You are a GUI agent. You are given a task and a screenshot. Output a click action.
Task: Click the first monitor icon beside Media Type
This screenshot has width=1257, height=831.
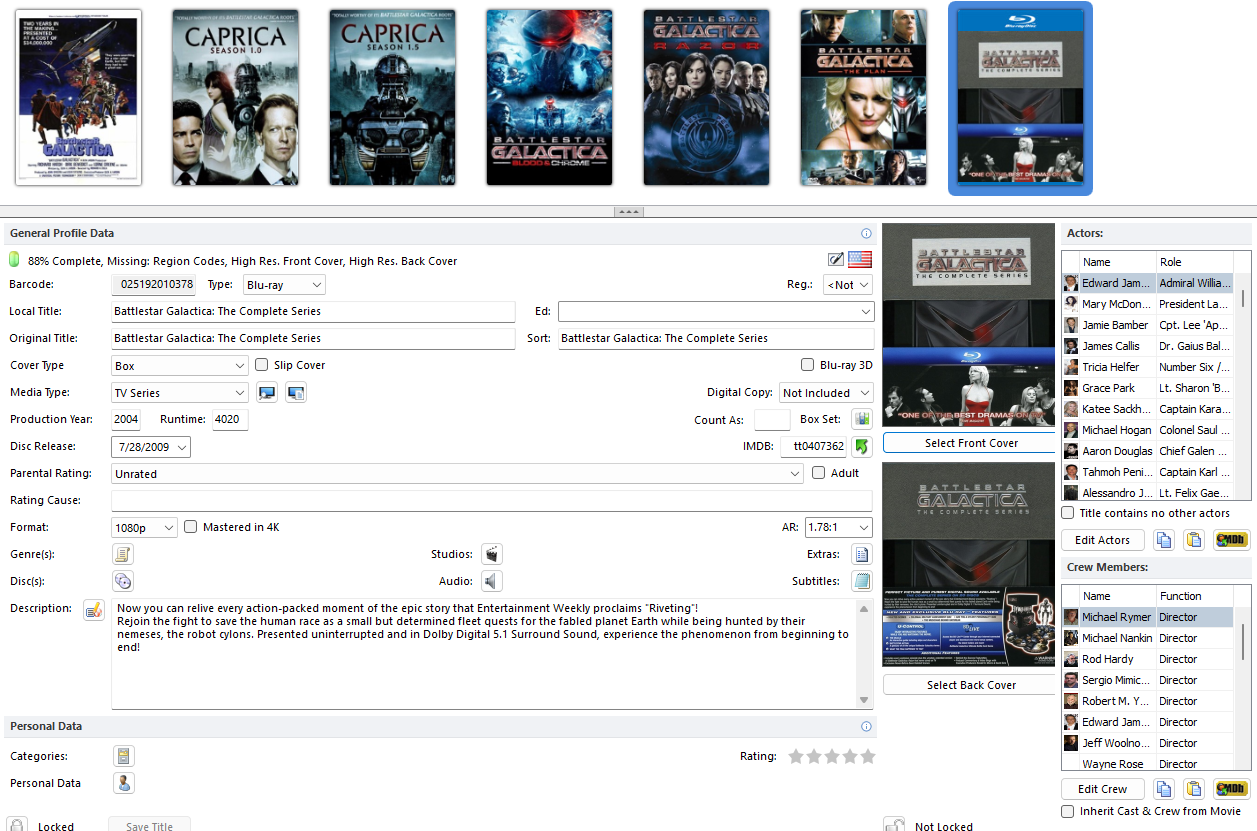[x=267, y=393]
